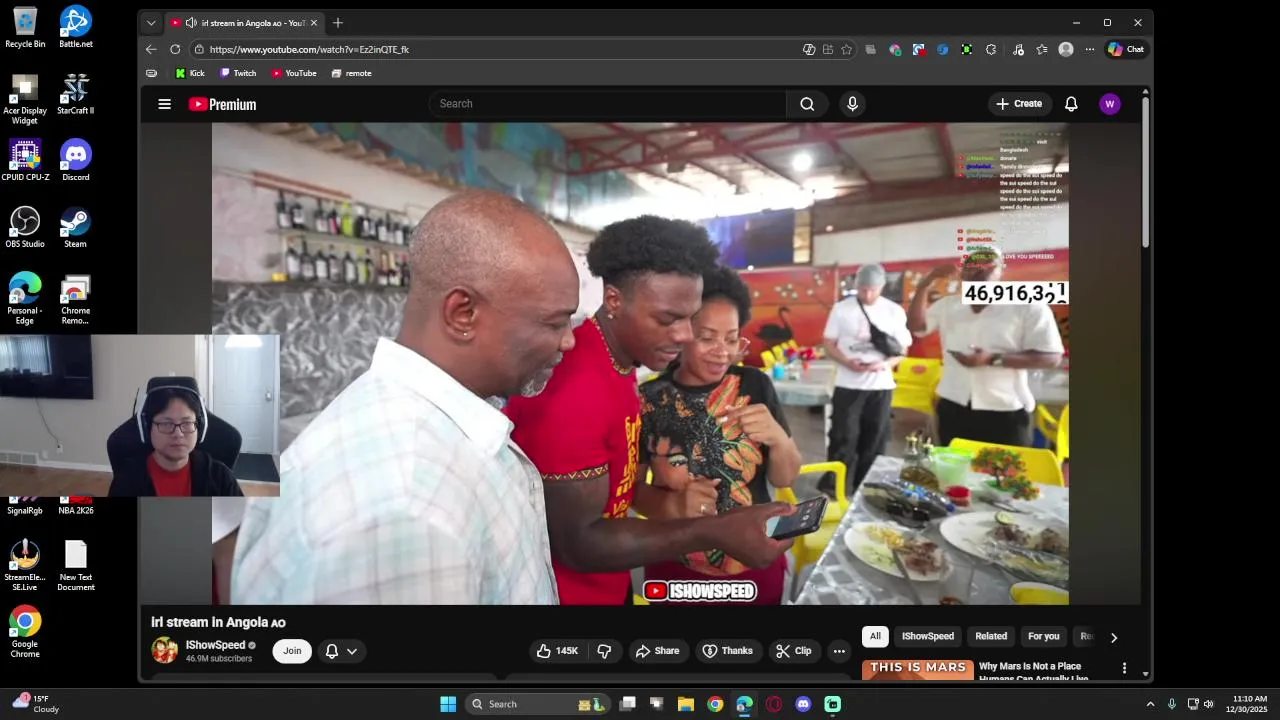
Task: Click the taskbar Search box
Action: pos(538,704)
